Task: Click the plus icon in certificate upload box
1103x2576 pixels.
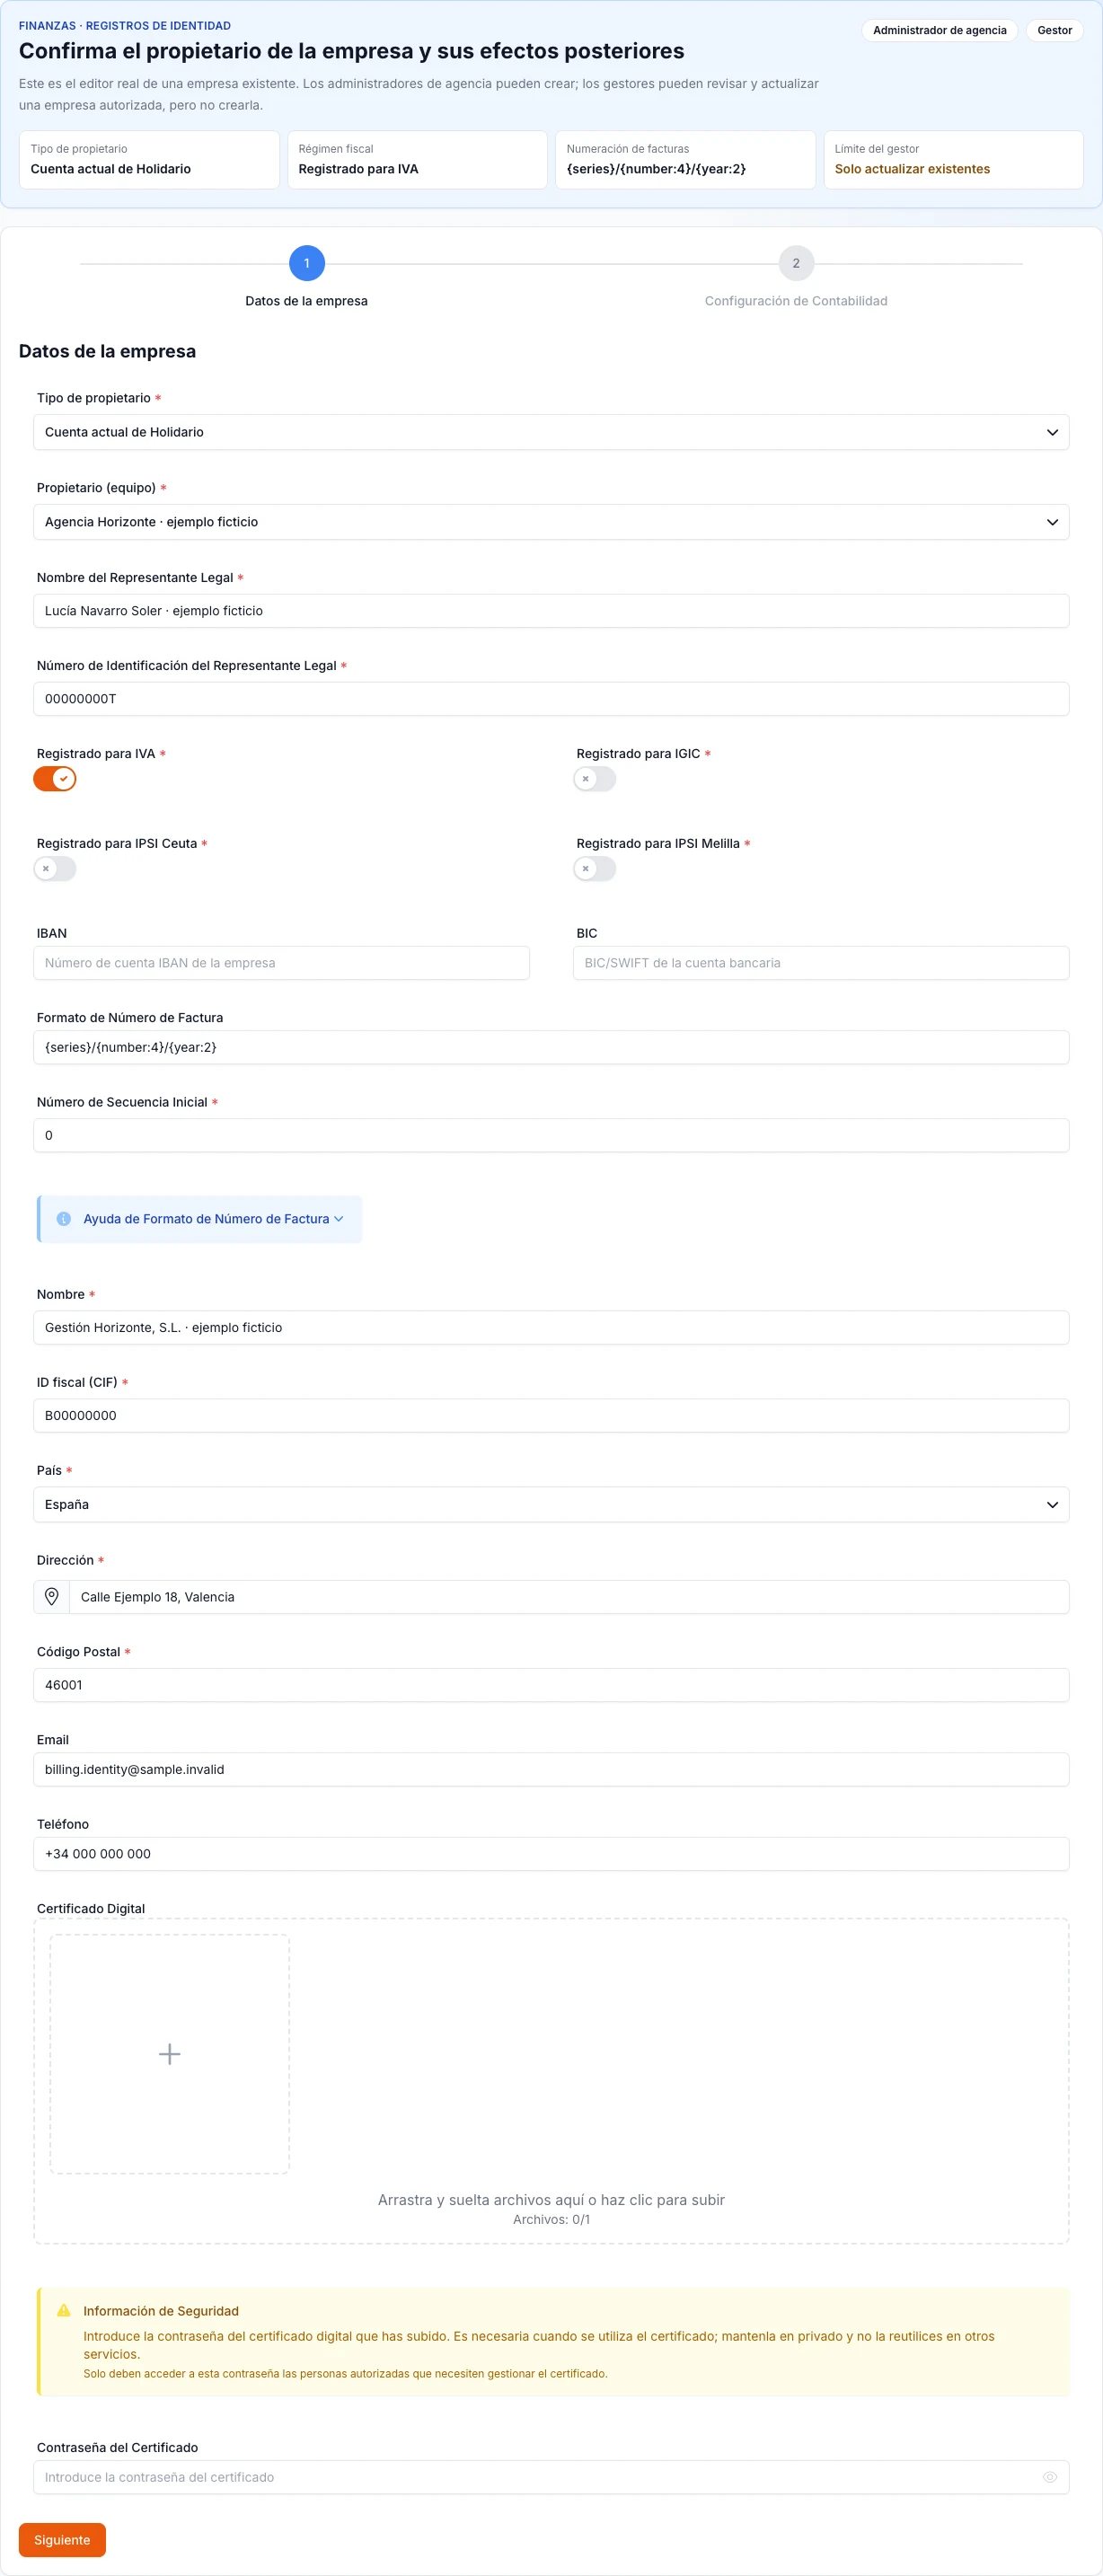Action: coord(170,2053)
